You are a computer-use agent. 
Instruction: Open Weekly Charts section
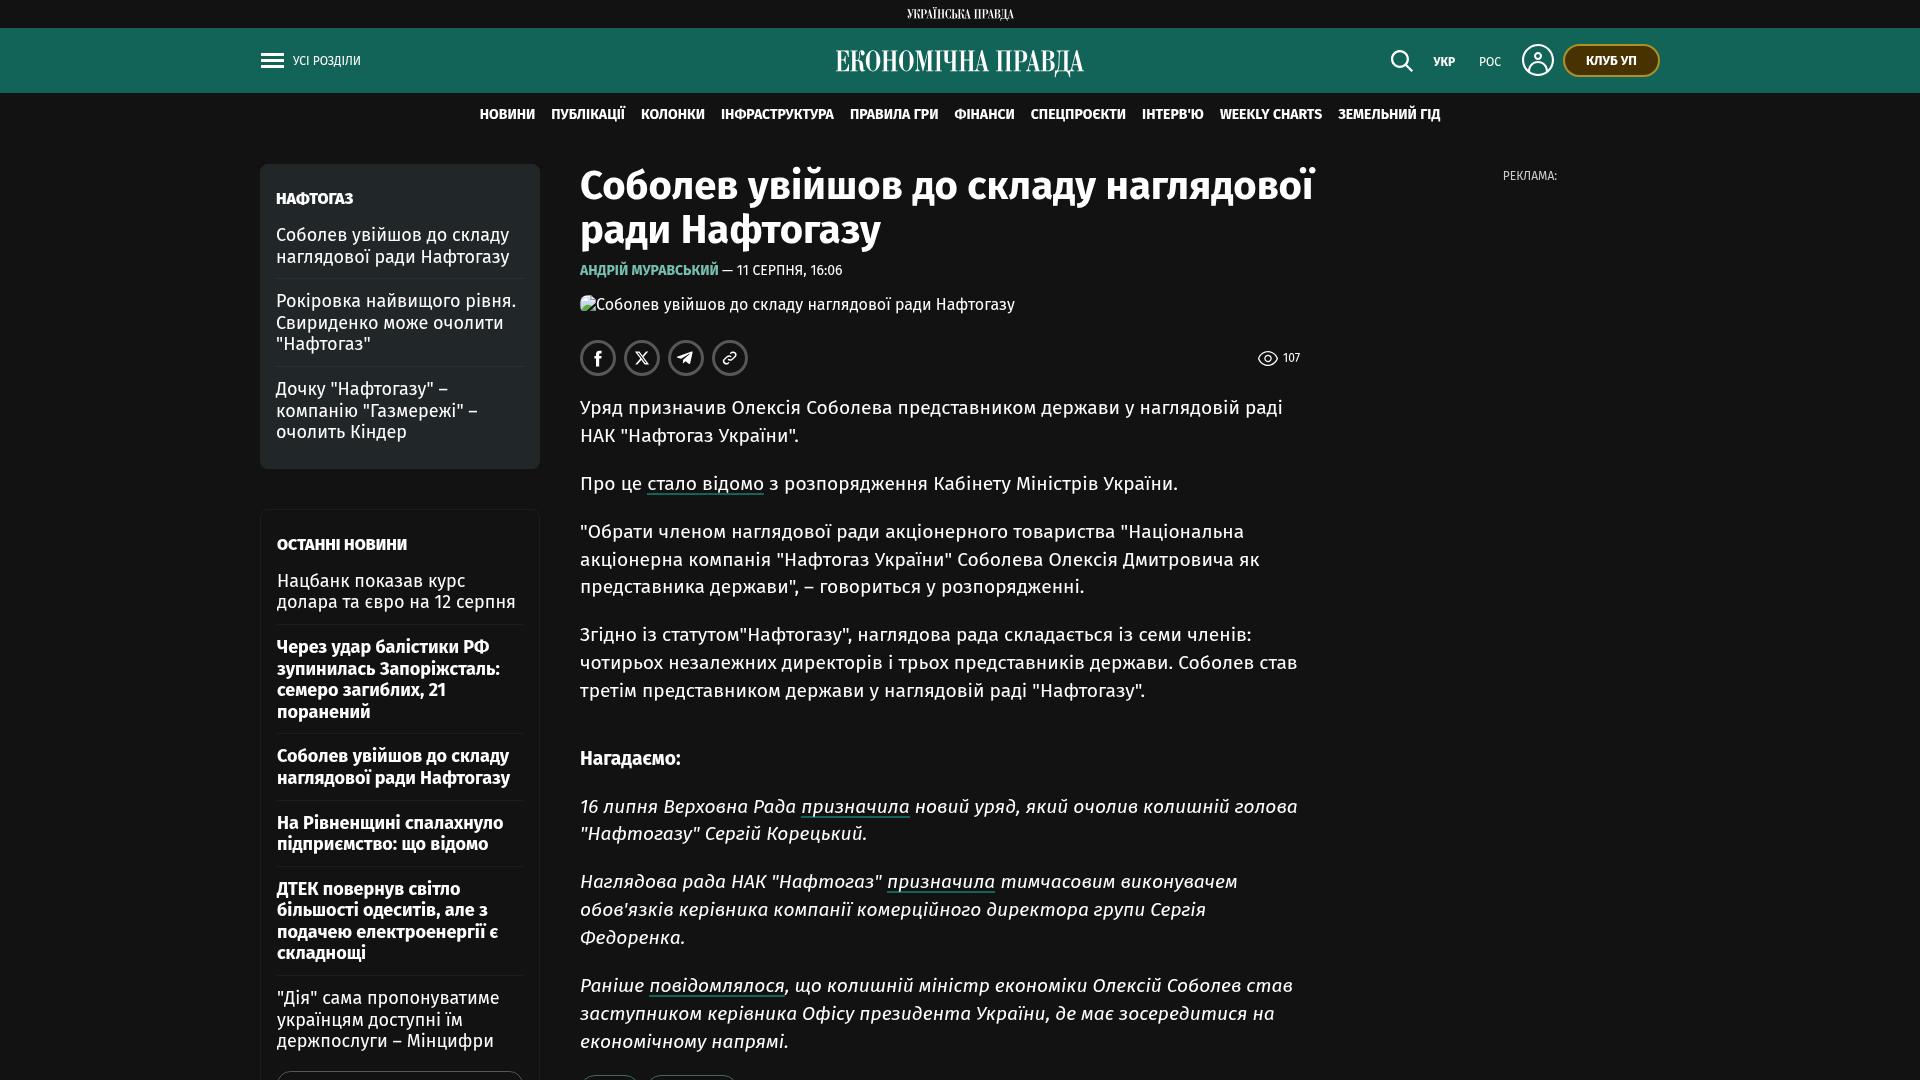click(x=1271, y=115)
